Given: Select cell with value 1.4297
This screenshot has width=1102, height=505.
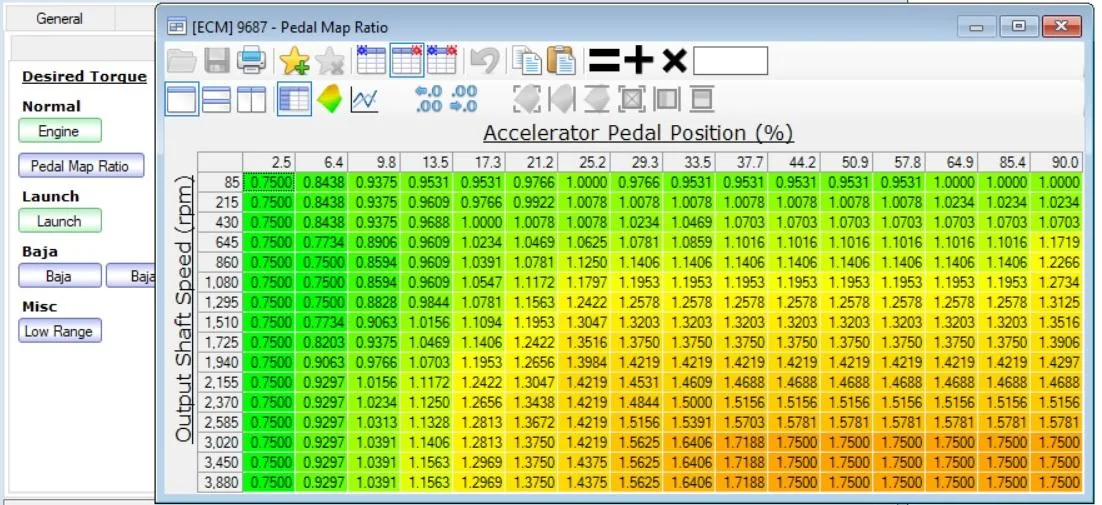Looking at the screenshot, I should pyautogui.click(x=1056, y=362).
